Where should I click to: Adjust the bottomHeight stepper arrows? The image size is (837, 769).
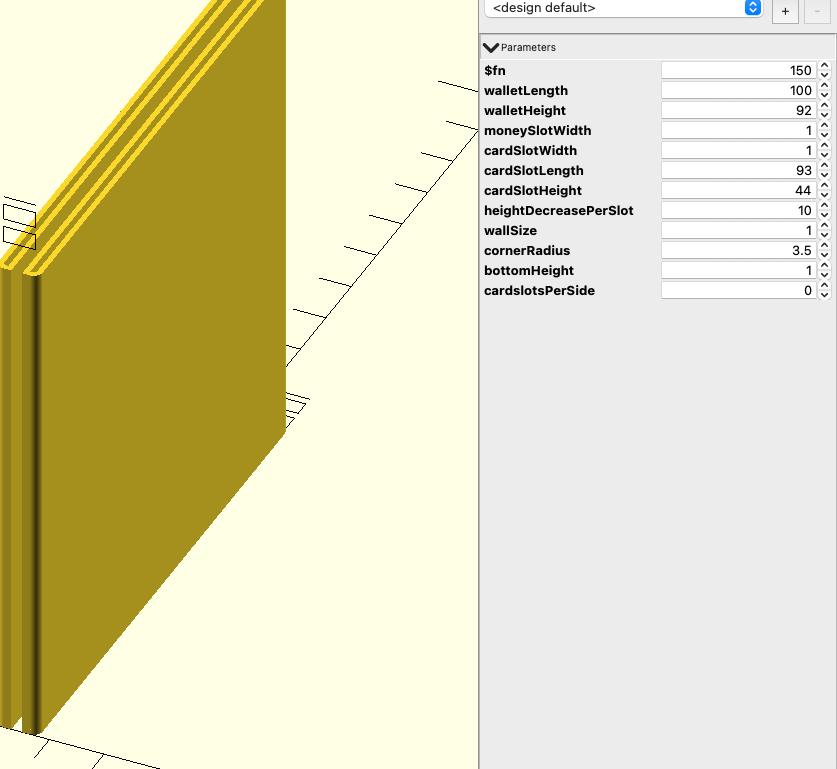[825, 271]
